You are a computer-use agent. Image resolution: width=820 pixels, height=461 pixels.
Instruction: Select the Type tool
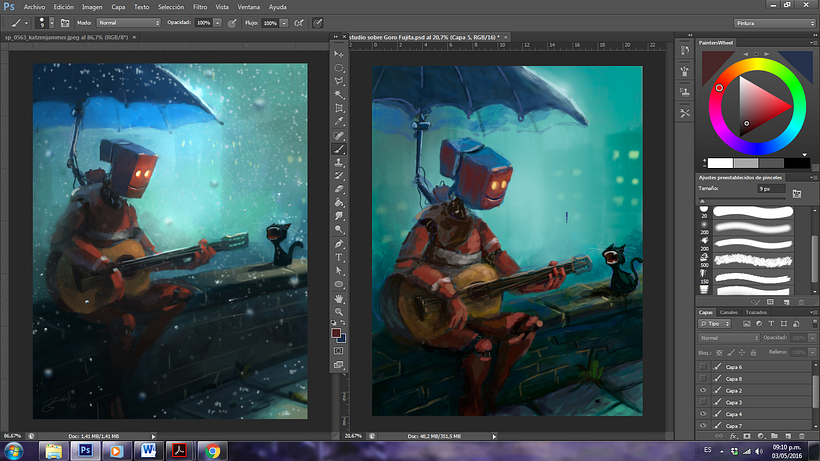click(339, 257)
